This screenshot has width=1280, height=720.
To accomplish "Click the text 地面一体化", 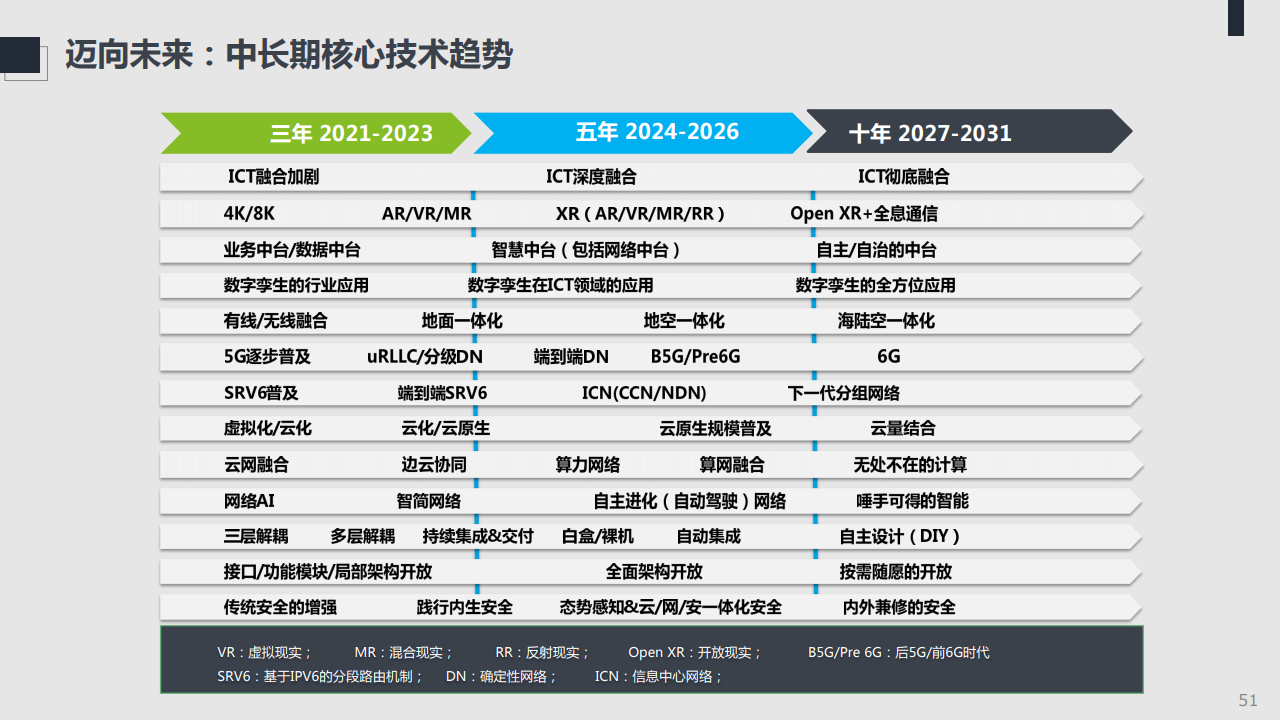I will 462,321.
